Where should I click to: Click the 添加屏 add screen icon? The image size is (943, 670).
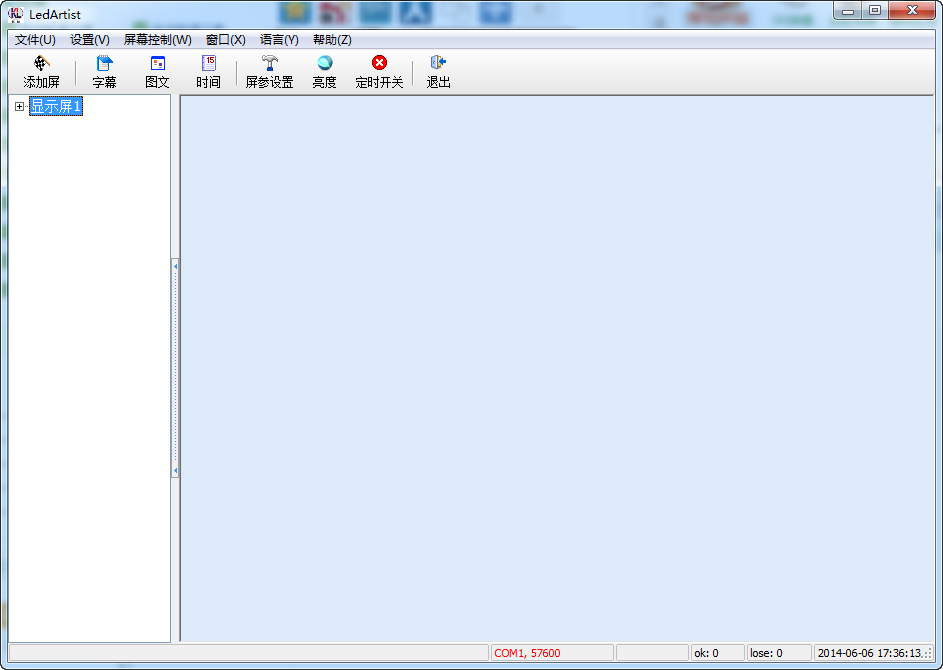click(41, 72)
